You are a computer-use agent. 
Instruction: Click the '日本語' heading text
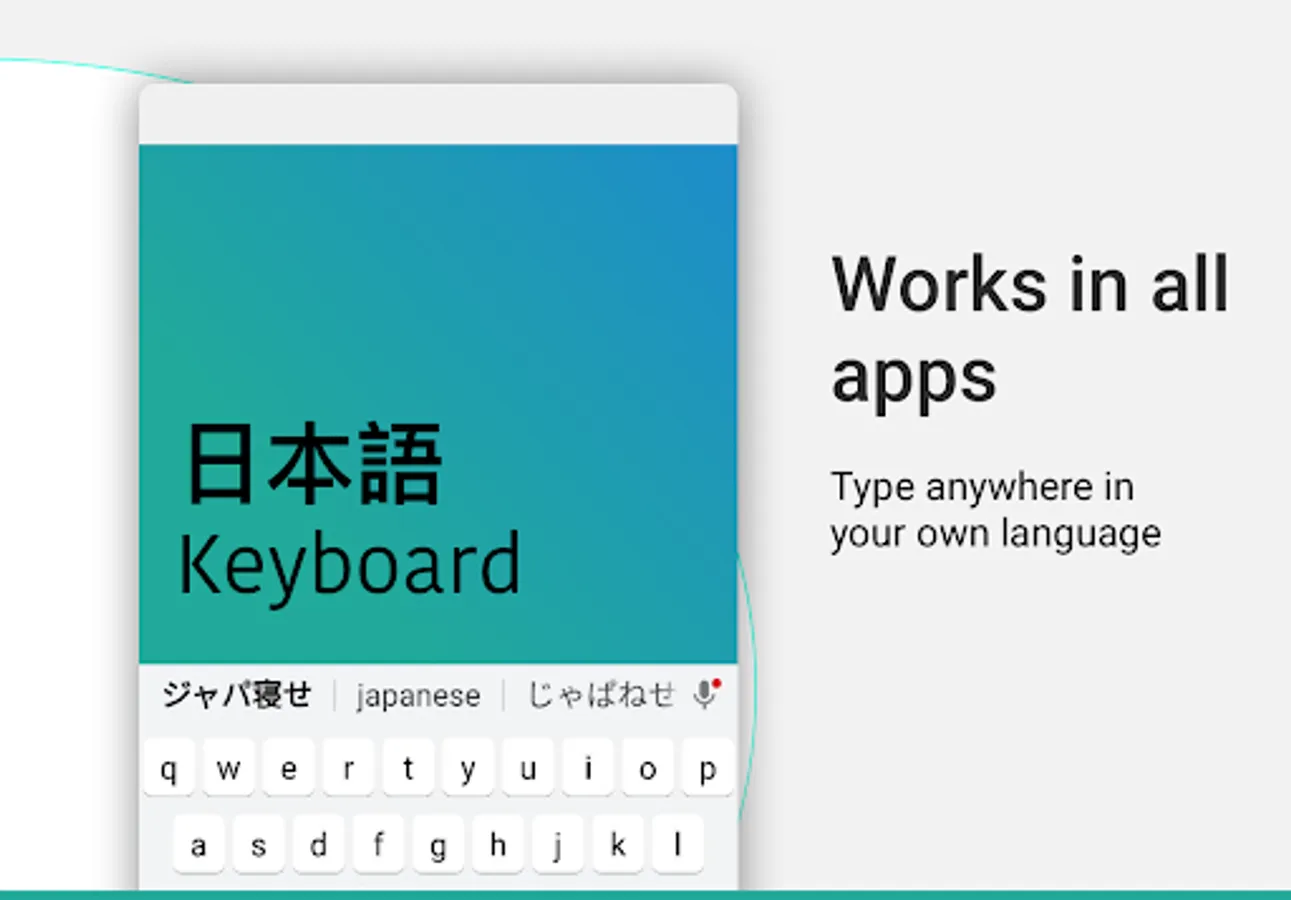tap(314, 466)
